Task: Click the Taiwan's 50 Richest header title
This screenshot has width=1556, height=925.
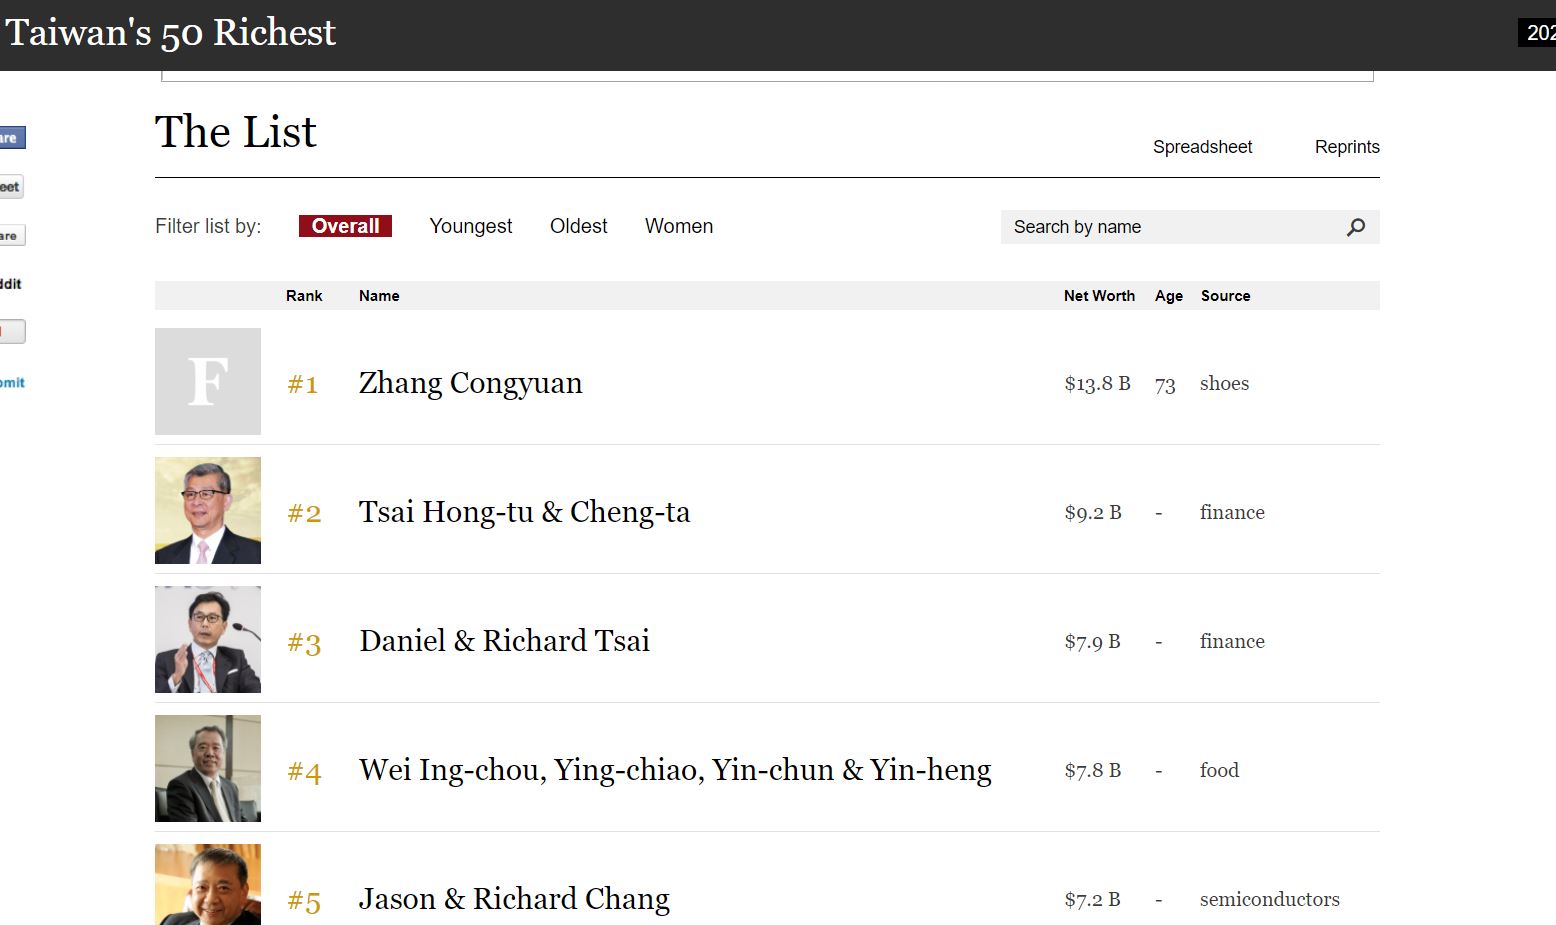Action: pos(170,33)
